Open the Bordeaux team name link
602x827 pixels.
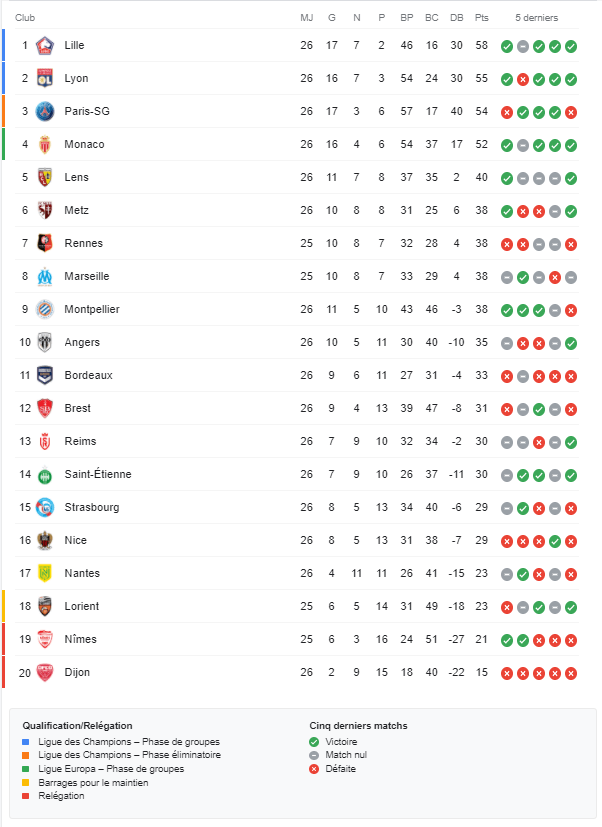[x=89, y=375]
